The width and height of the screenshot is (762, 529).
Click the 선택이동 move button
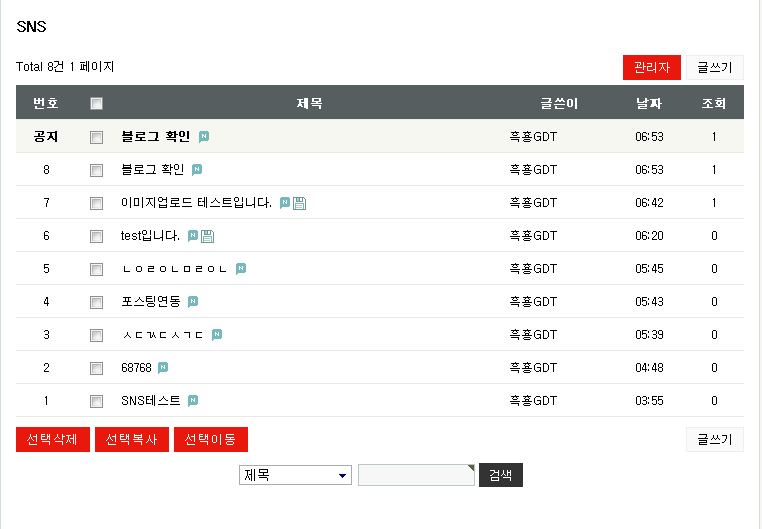(x=210, y=440)
